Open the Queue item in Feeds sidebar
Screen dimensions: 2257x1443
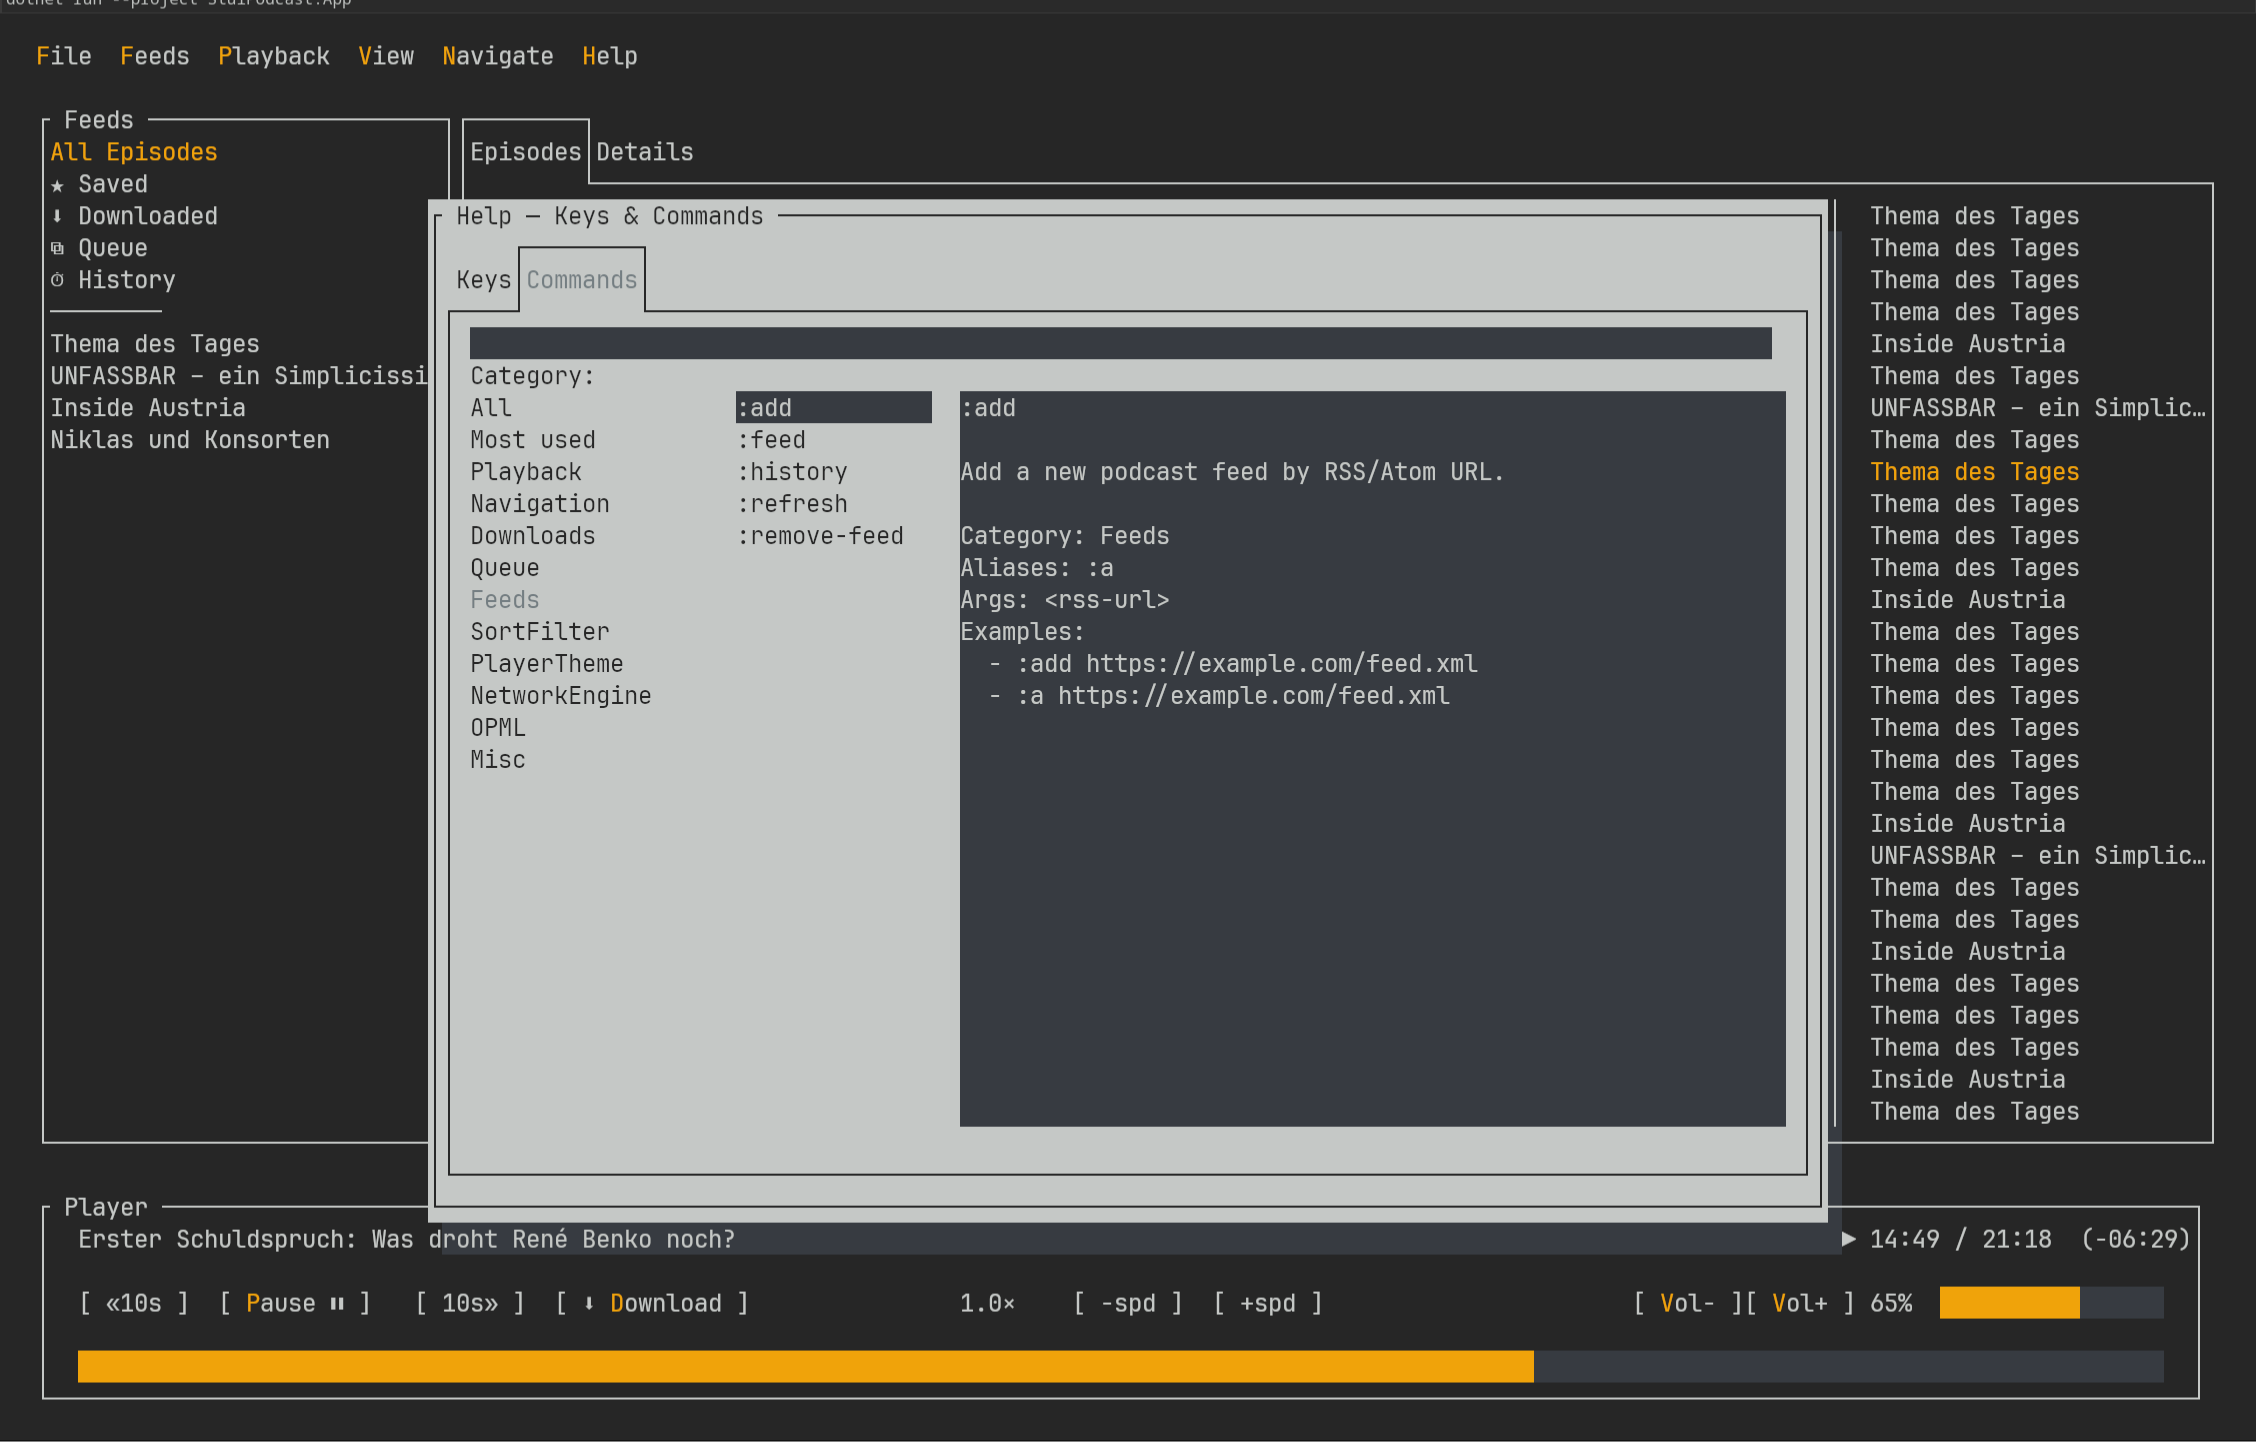(x=112, y=248)
